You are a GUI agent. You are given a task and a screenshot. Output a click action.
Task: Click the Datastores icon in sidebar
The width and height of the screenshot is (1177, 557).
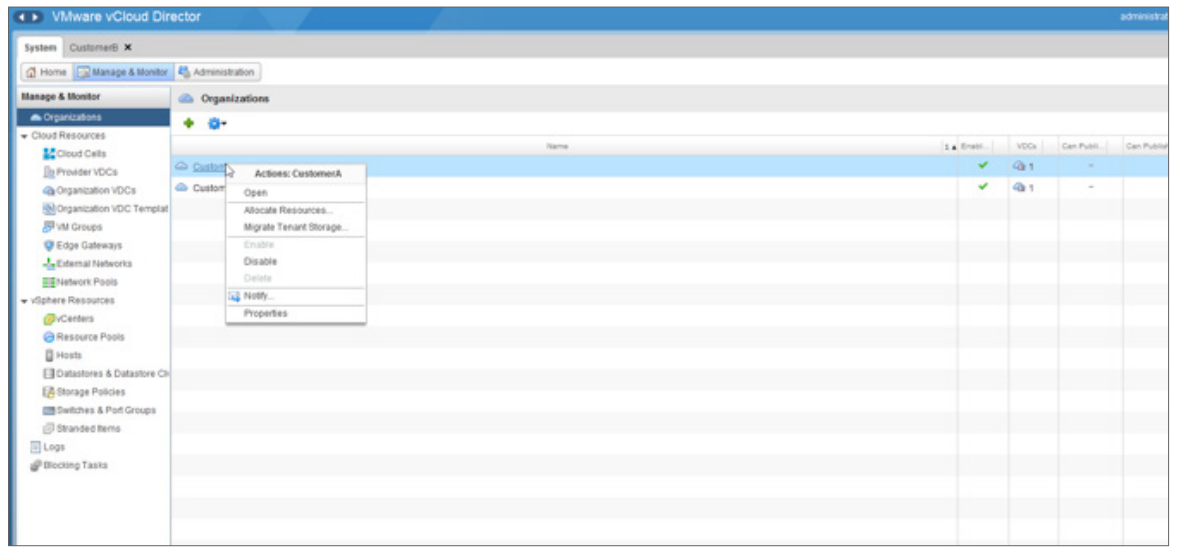coord(50,374)
